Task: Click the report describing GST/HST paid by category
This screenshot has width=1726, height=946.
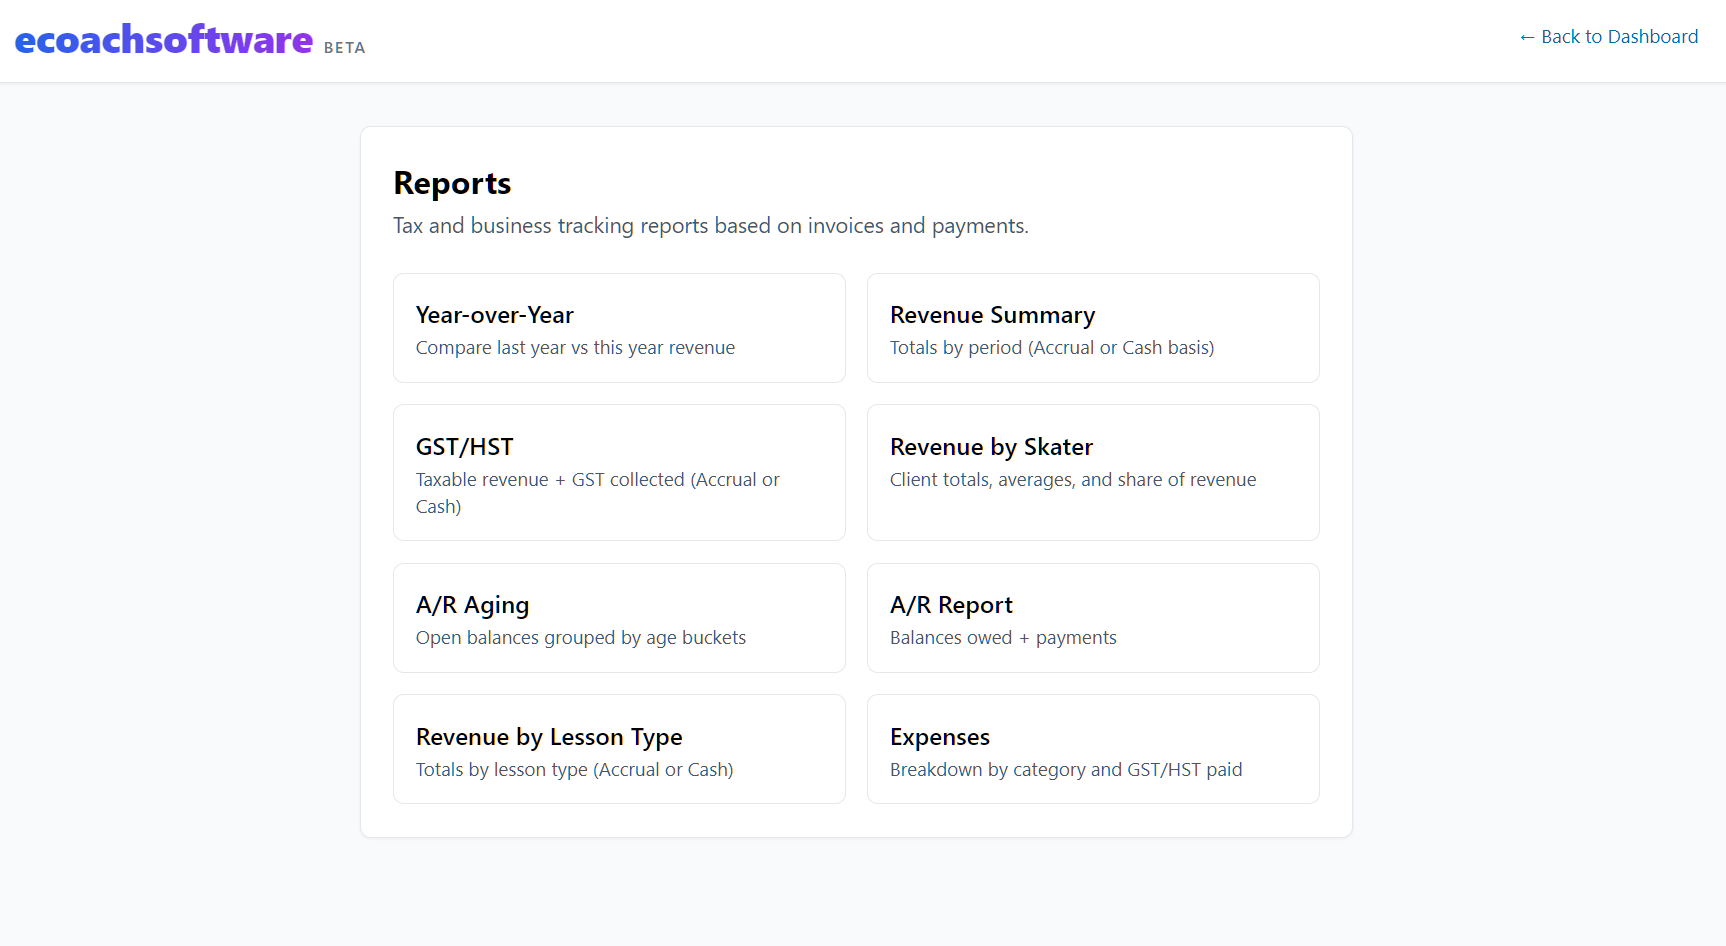Action: [x=1092, y=748]
